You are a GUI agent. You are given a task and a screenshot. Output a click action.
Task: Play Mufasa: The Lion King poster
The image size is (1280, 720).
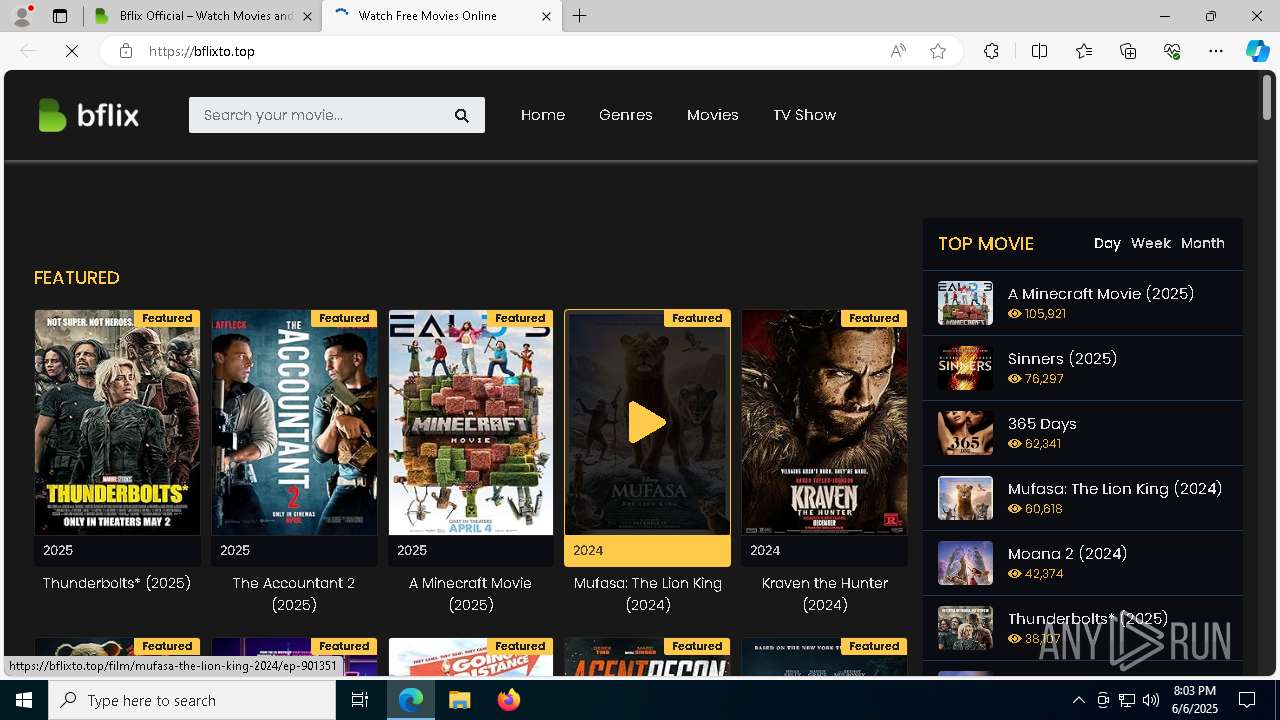tap(647, 423)
